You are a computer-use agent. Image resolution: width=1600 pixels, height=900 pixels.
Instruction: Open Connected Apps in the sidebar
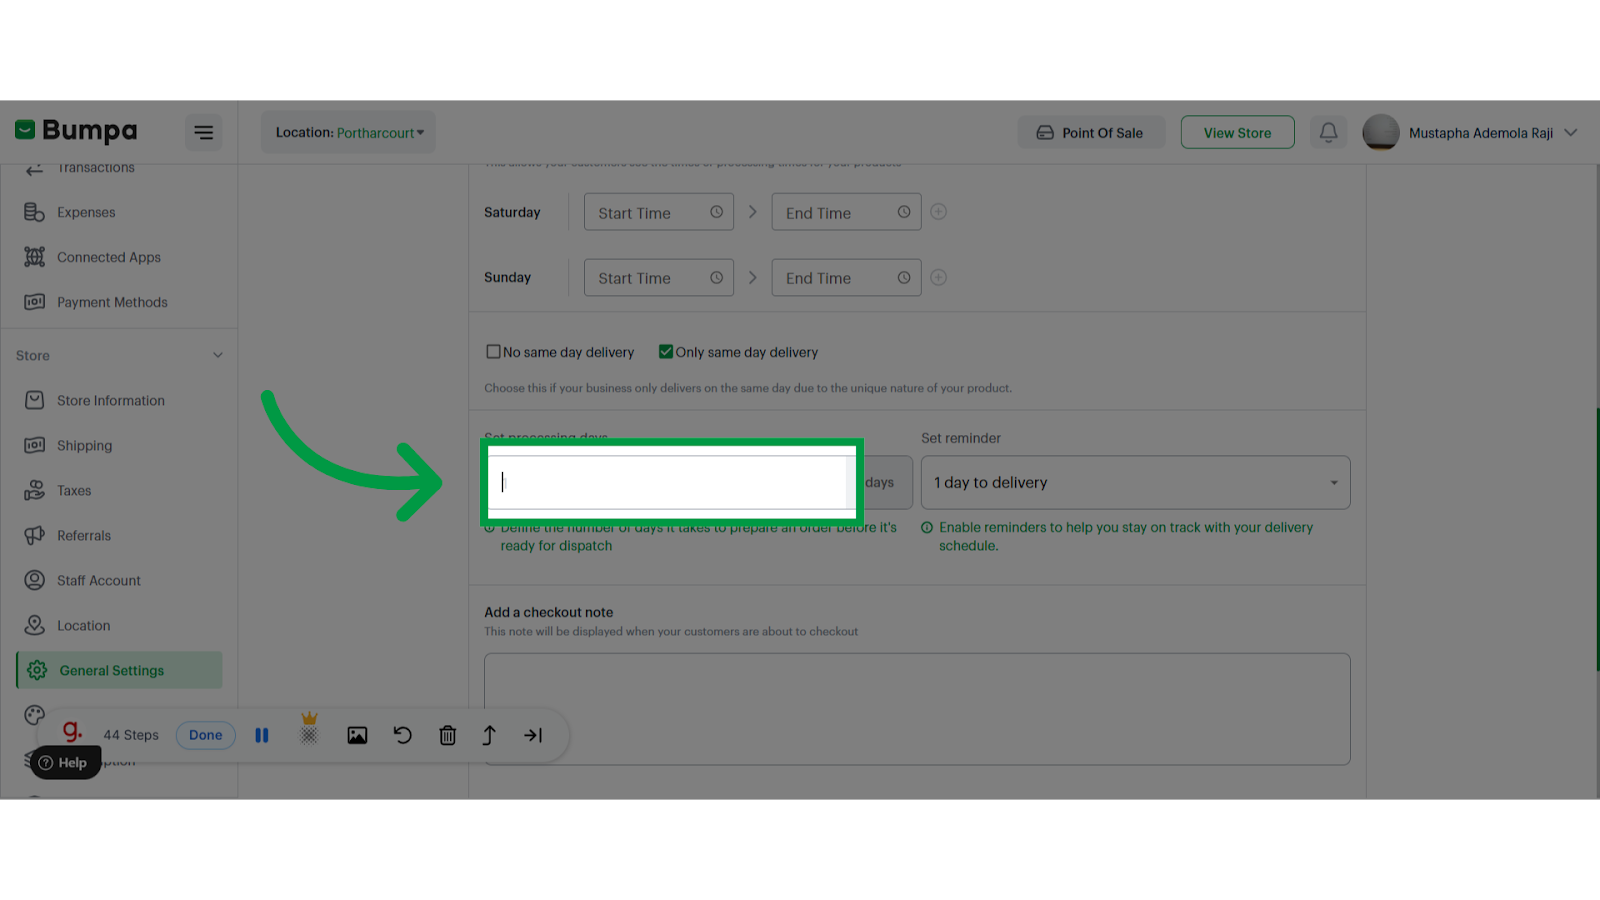pos(109,257)
